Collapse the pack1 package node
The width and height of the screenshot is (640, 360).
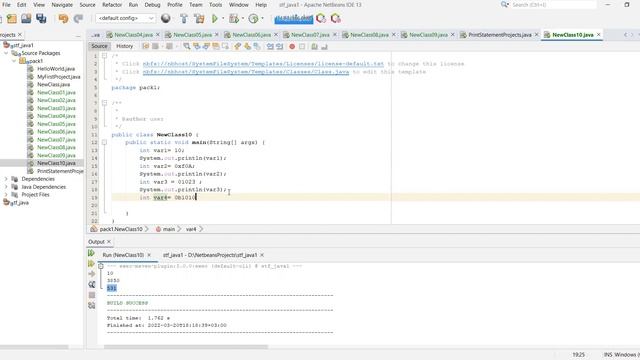pos(14,61)
